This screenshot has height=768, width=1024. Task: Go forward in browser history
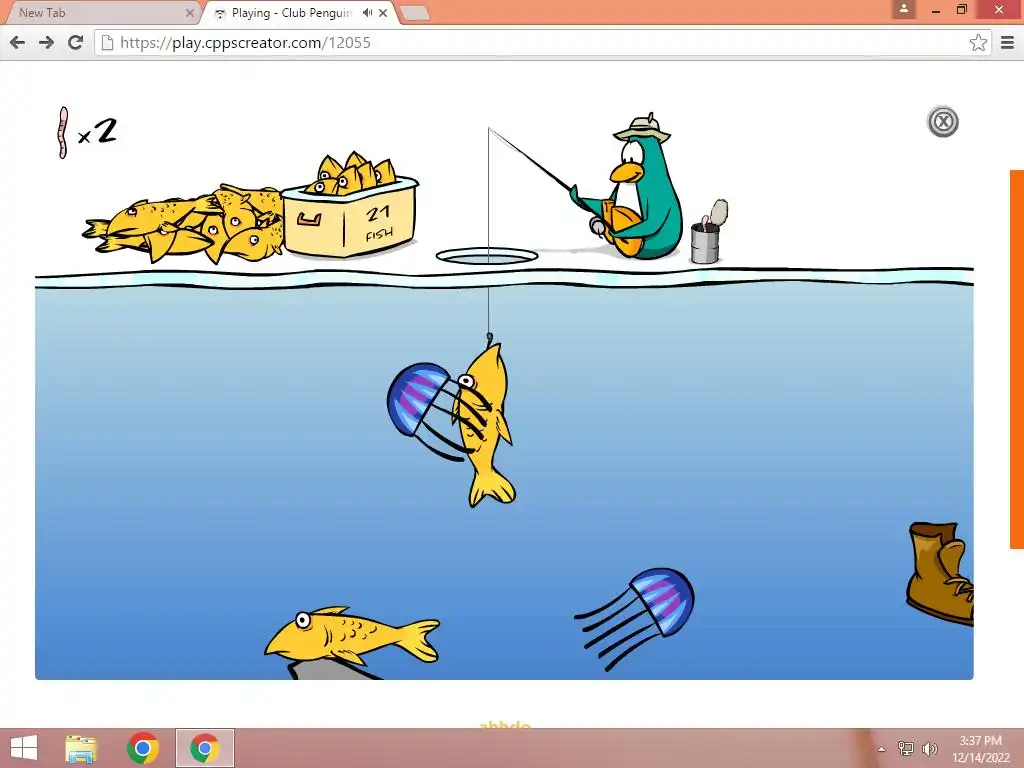pos(46,42)
